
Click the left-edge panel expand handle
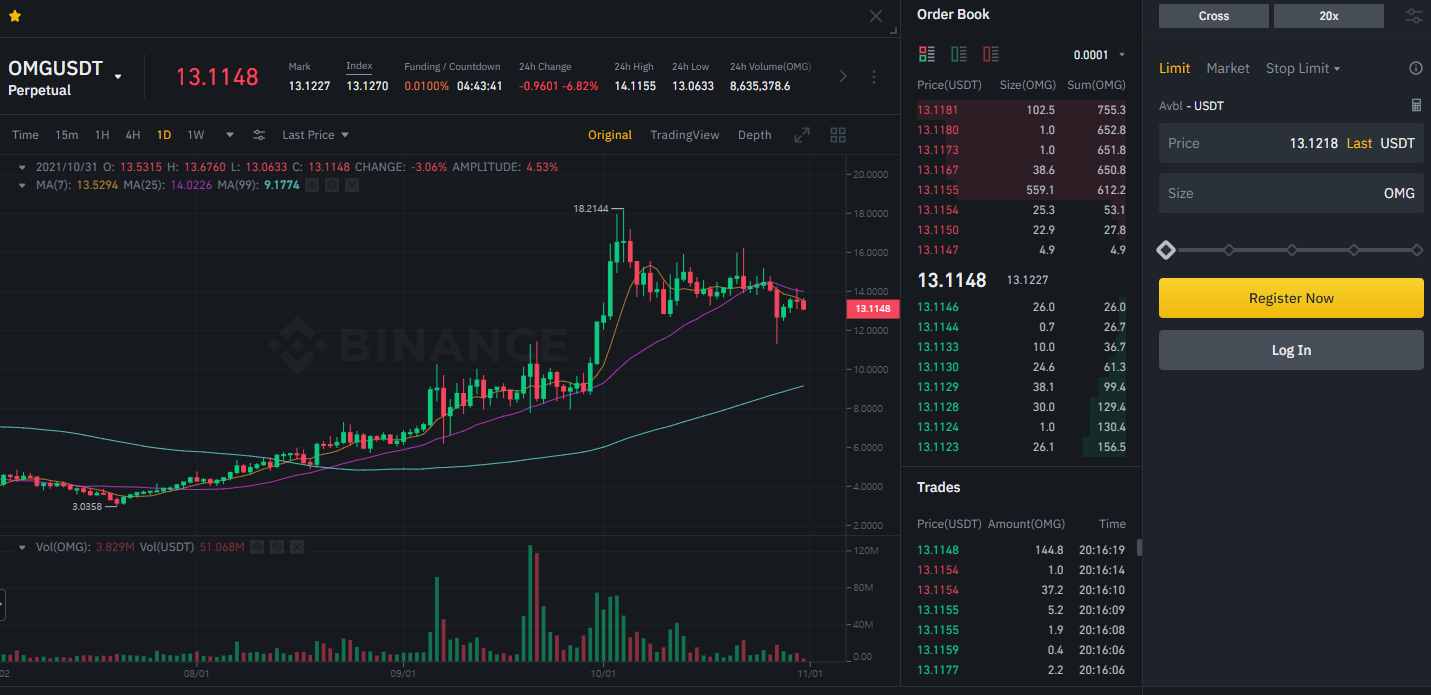tap(2, 605)
